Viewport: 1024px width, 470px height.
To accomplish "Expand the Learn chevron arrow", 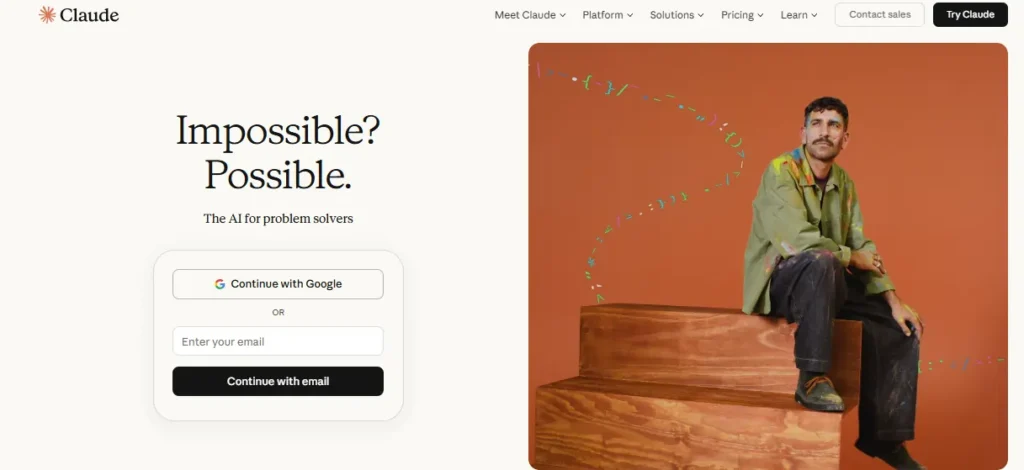I will coord(814,16).
